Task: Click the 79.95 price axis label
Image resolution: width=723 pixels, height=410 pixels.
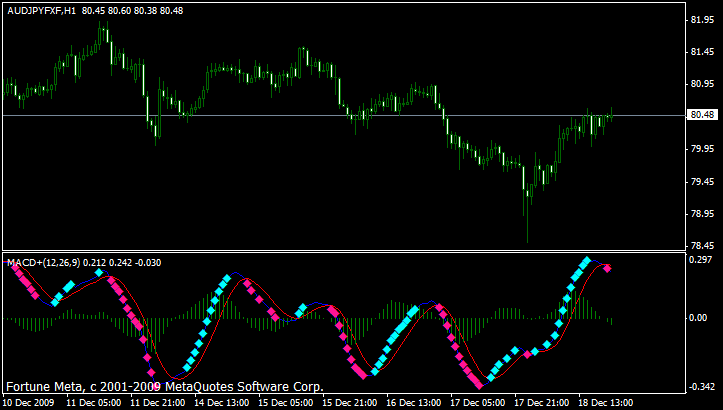Action: (x=703, y=149)
